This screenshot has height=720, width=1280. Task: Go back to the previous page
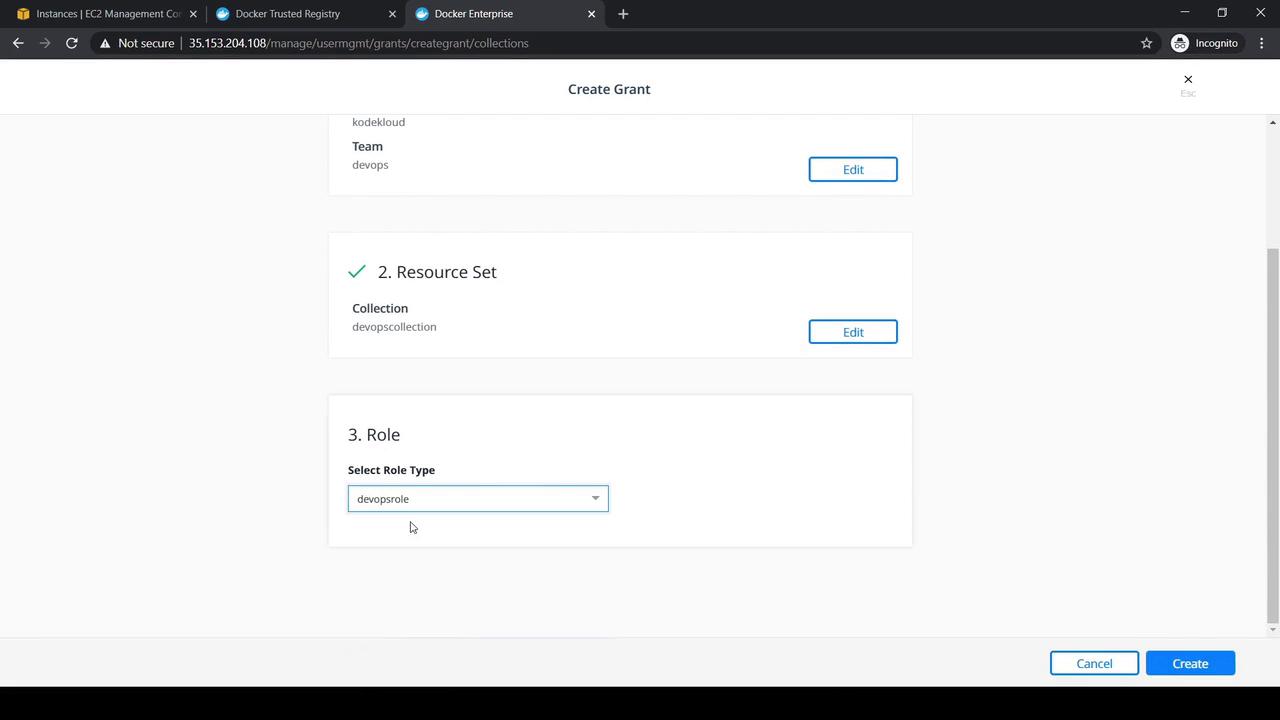pyautogui.click(x=18, y=43)
